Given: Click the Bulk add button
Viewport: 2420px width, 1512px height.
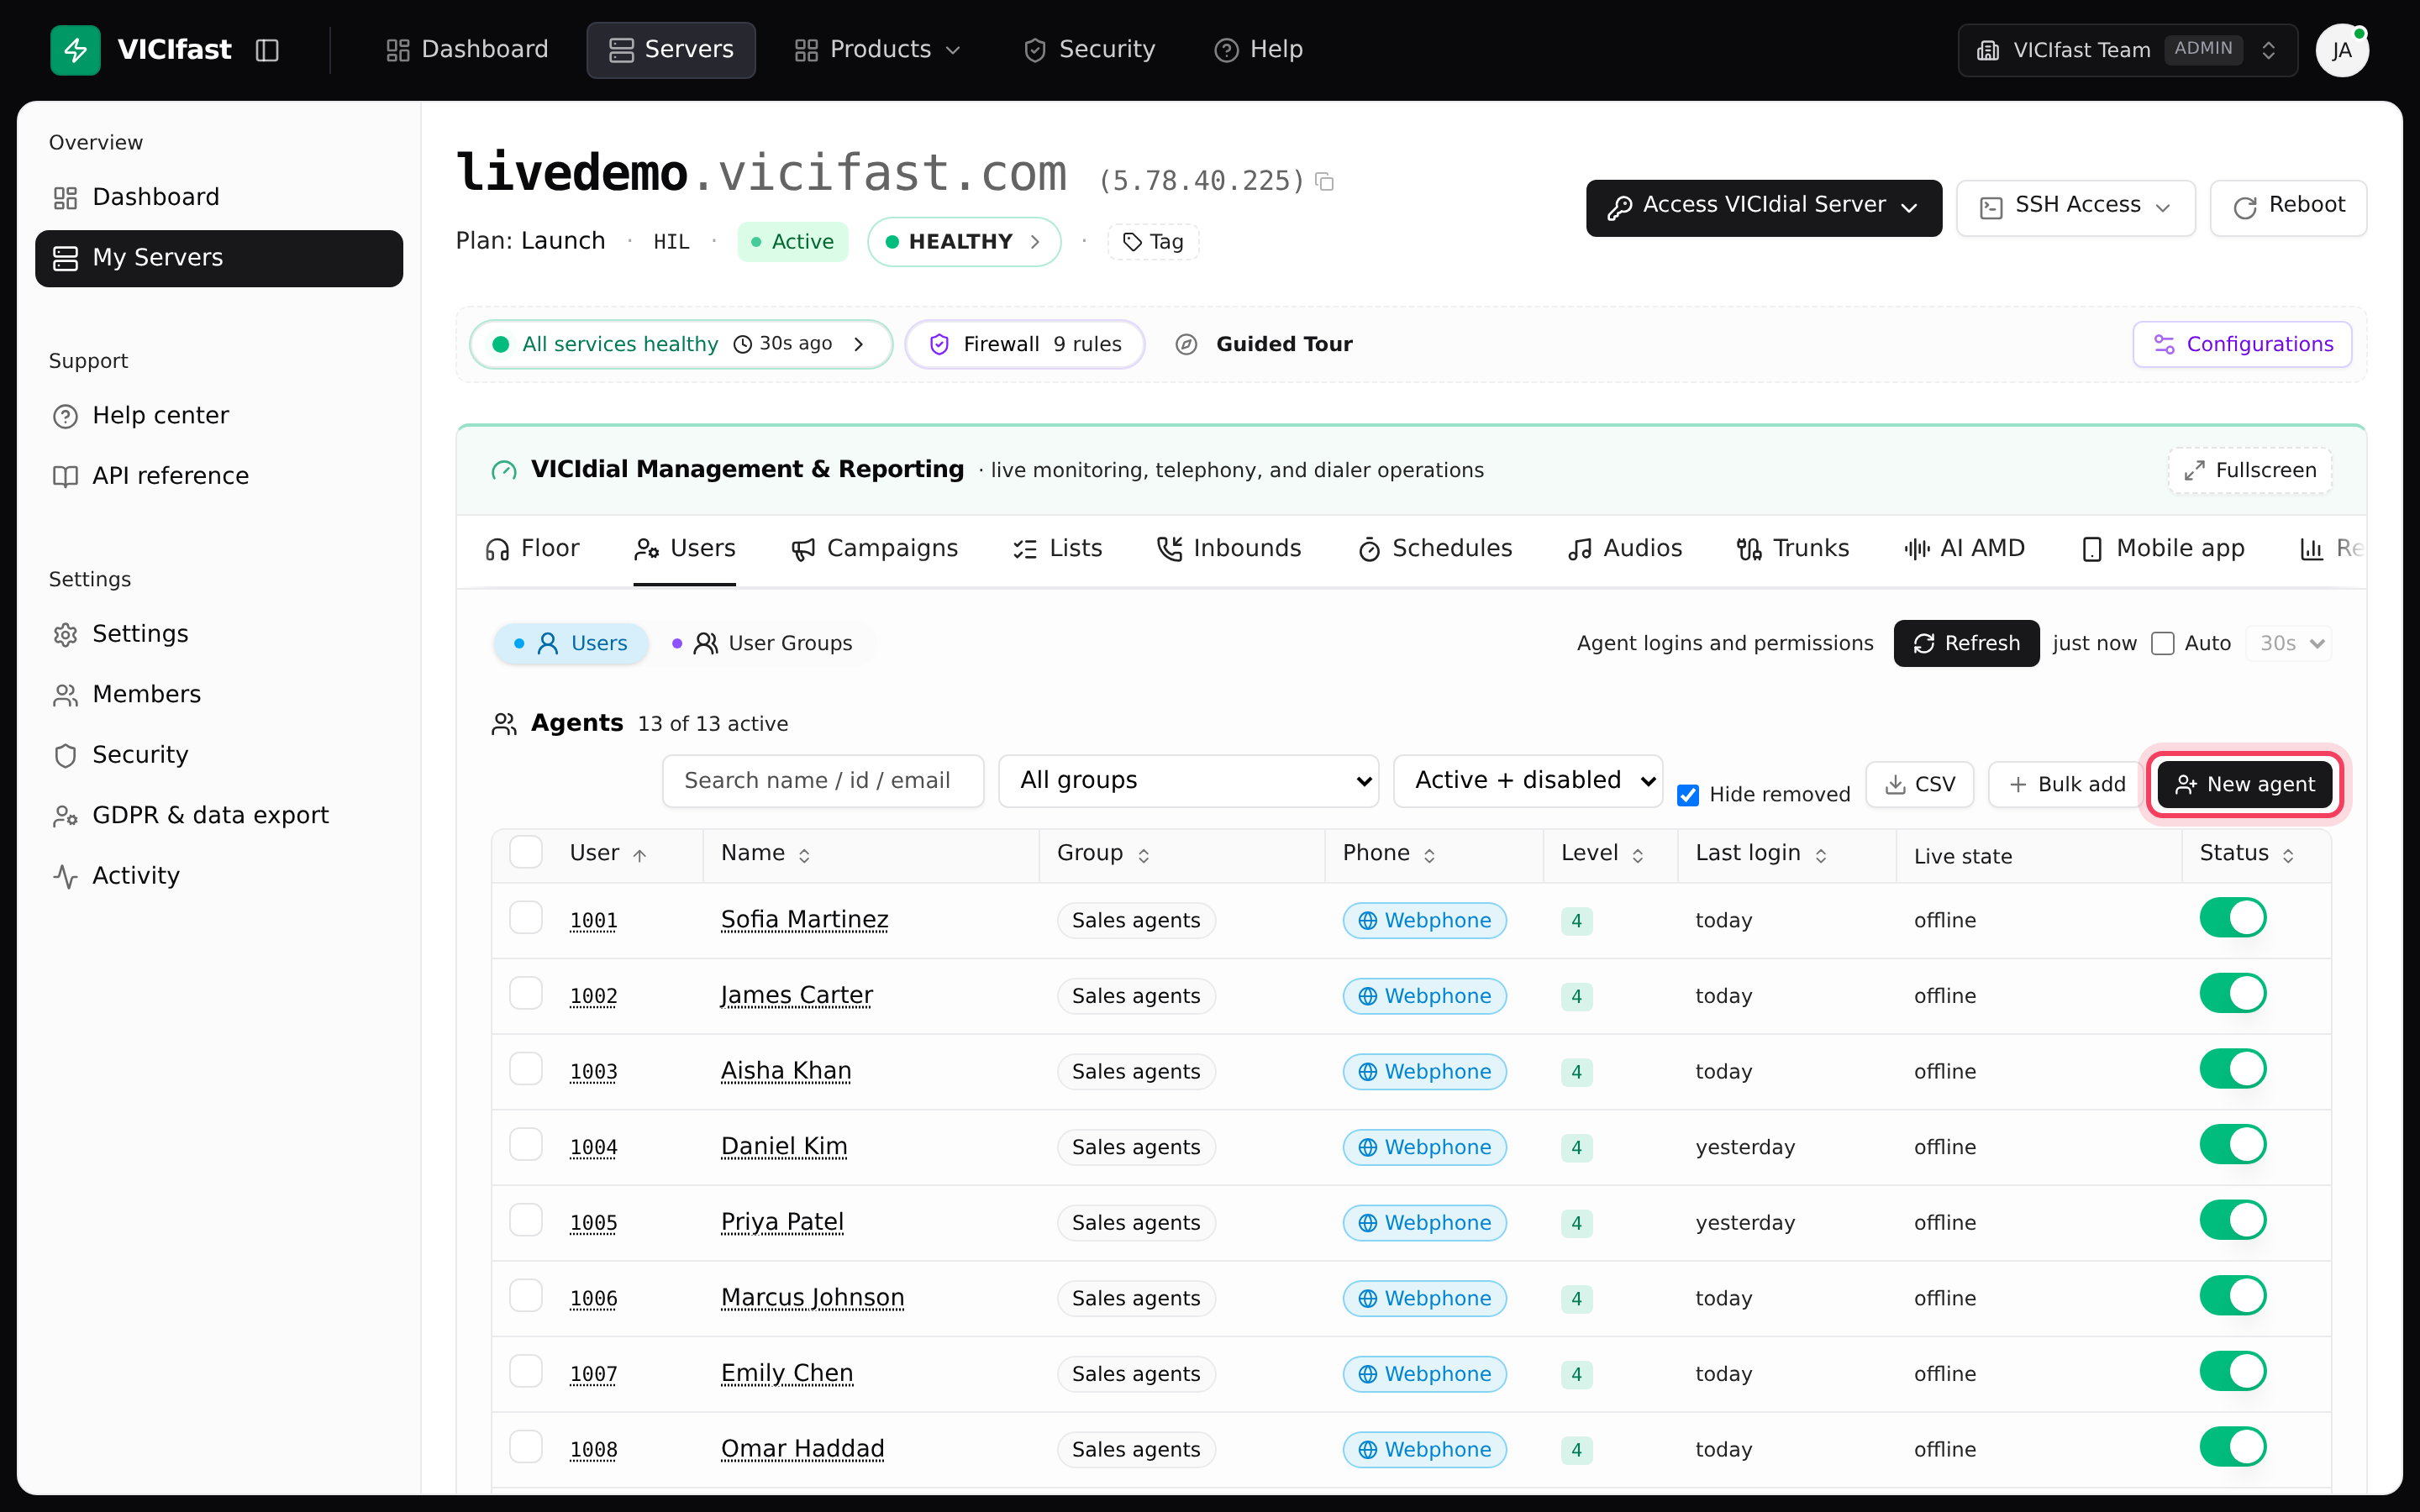Looking at the screenshot, I should coord(2067,785).
